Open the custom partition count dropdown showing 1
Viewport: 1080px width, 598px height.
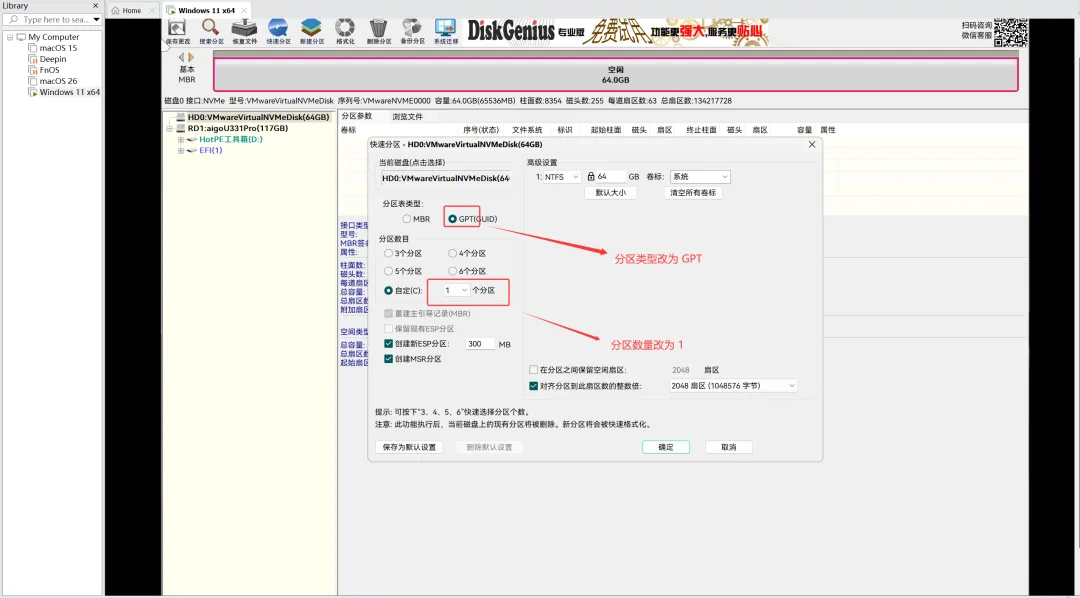click(x=455, y=291)
